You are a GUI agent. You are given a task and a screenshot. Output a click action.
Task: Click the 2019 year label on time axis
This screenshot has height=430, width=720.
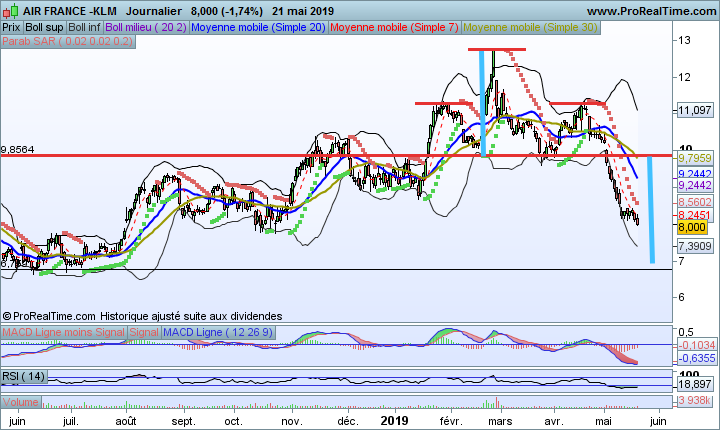[394, 421]
